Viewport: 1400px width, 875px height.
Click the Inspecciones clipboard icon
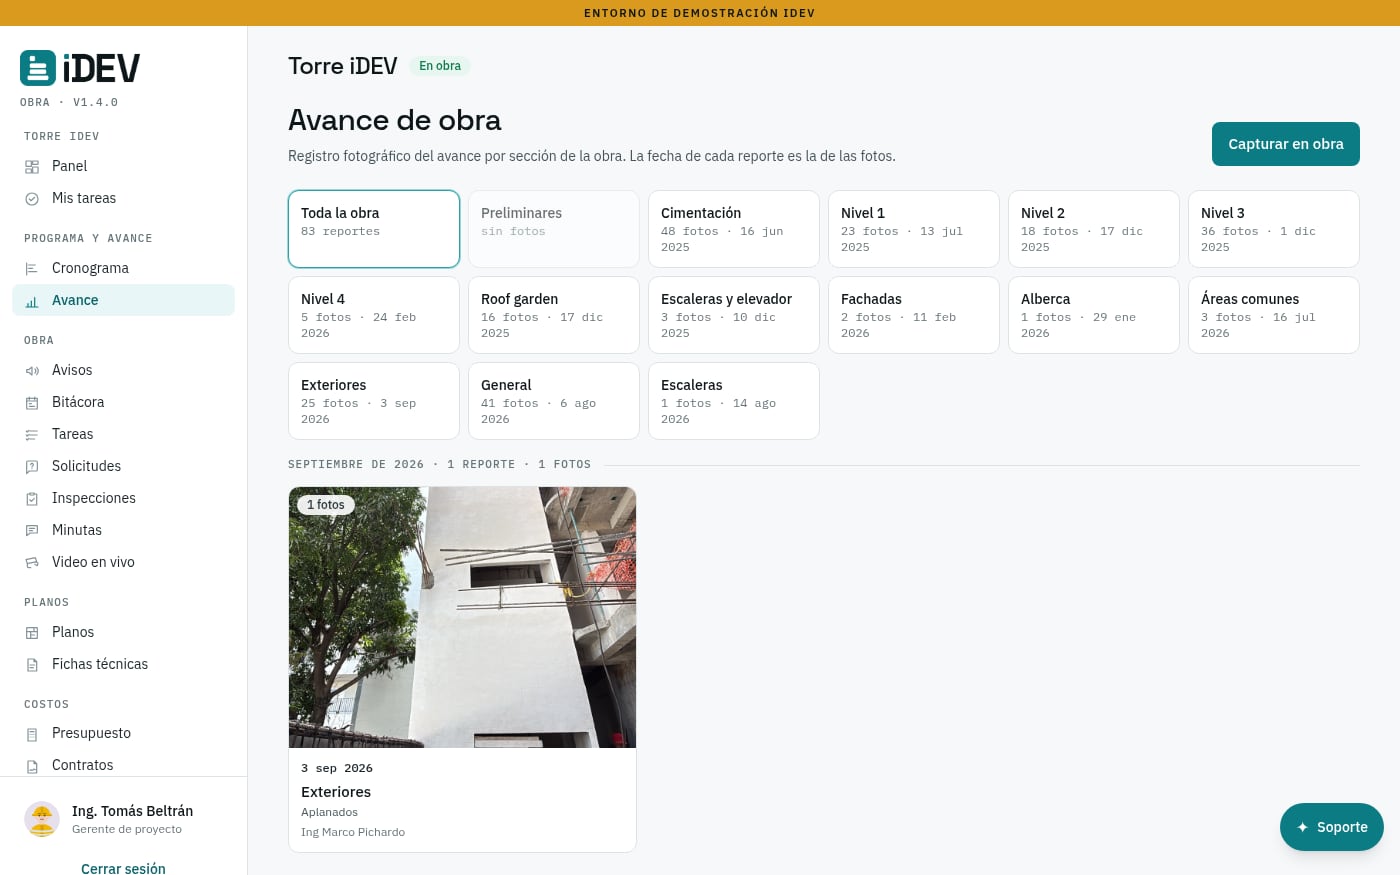[32, 499]
